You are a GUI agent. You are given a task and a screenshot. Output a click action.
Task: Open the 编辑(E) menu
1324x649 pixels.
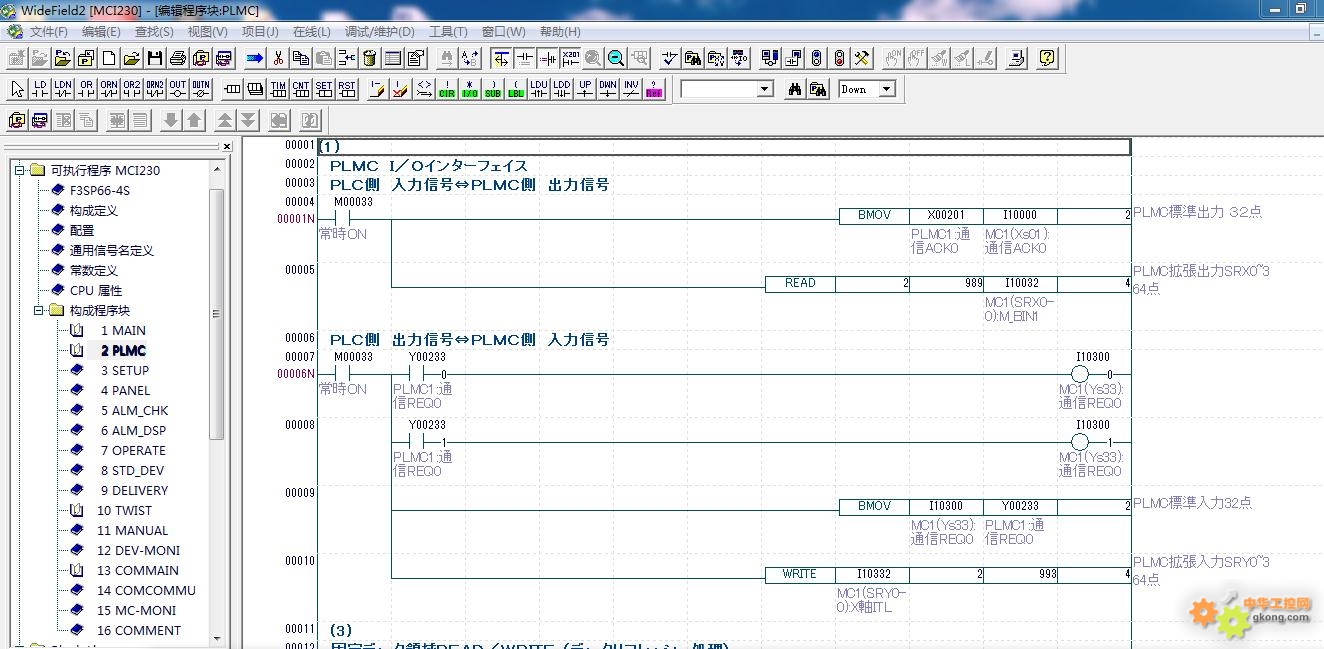point(102,31)
